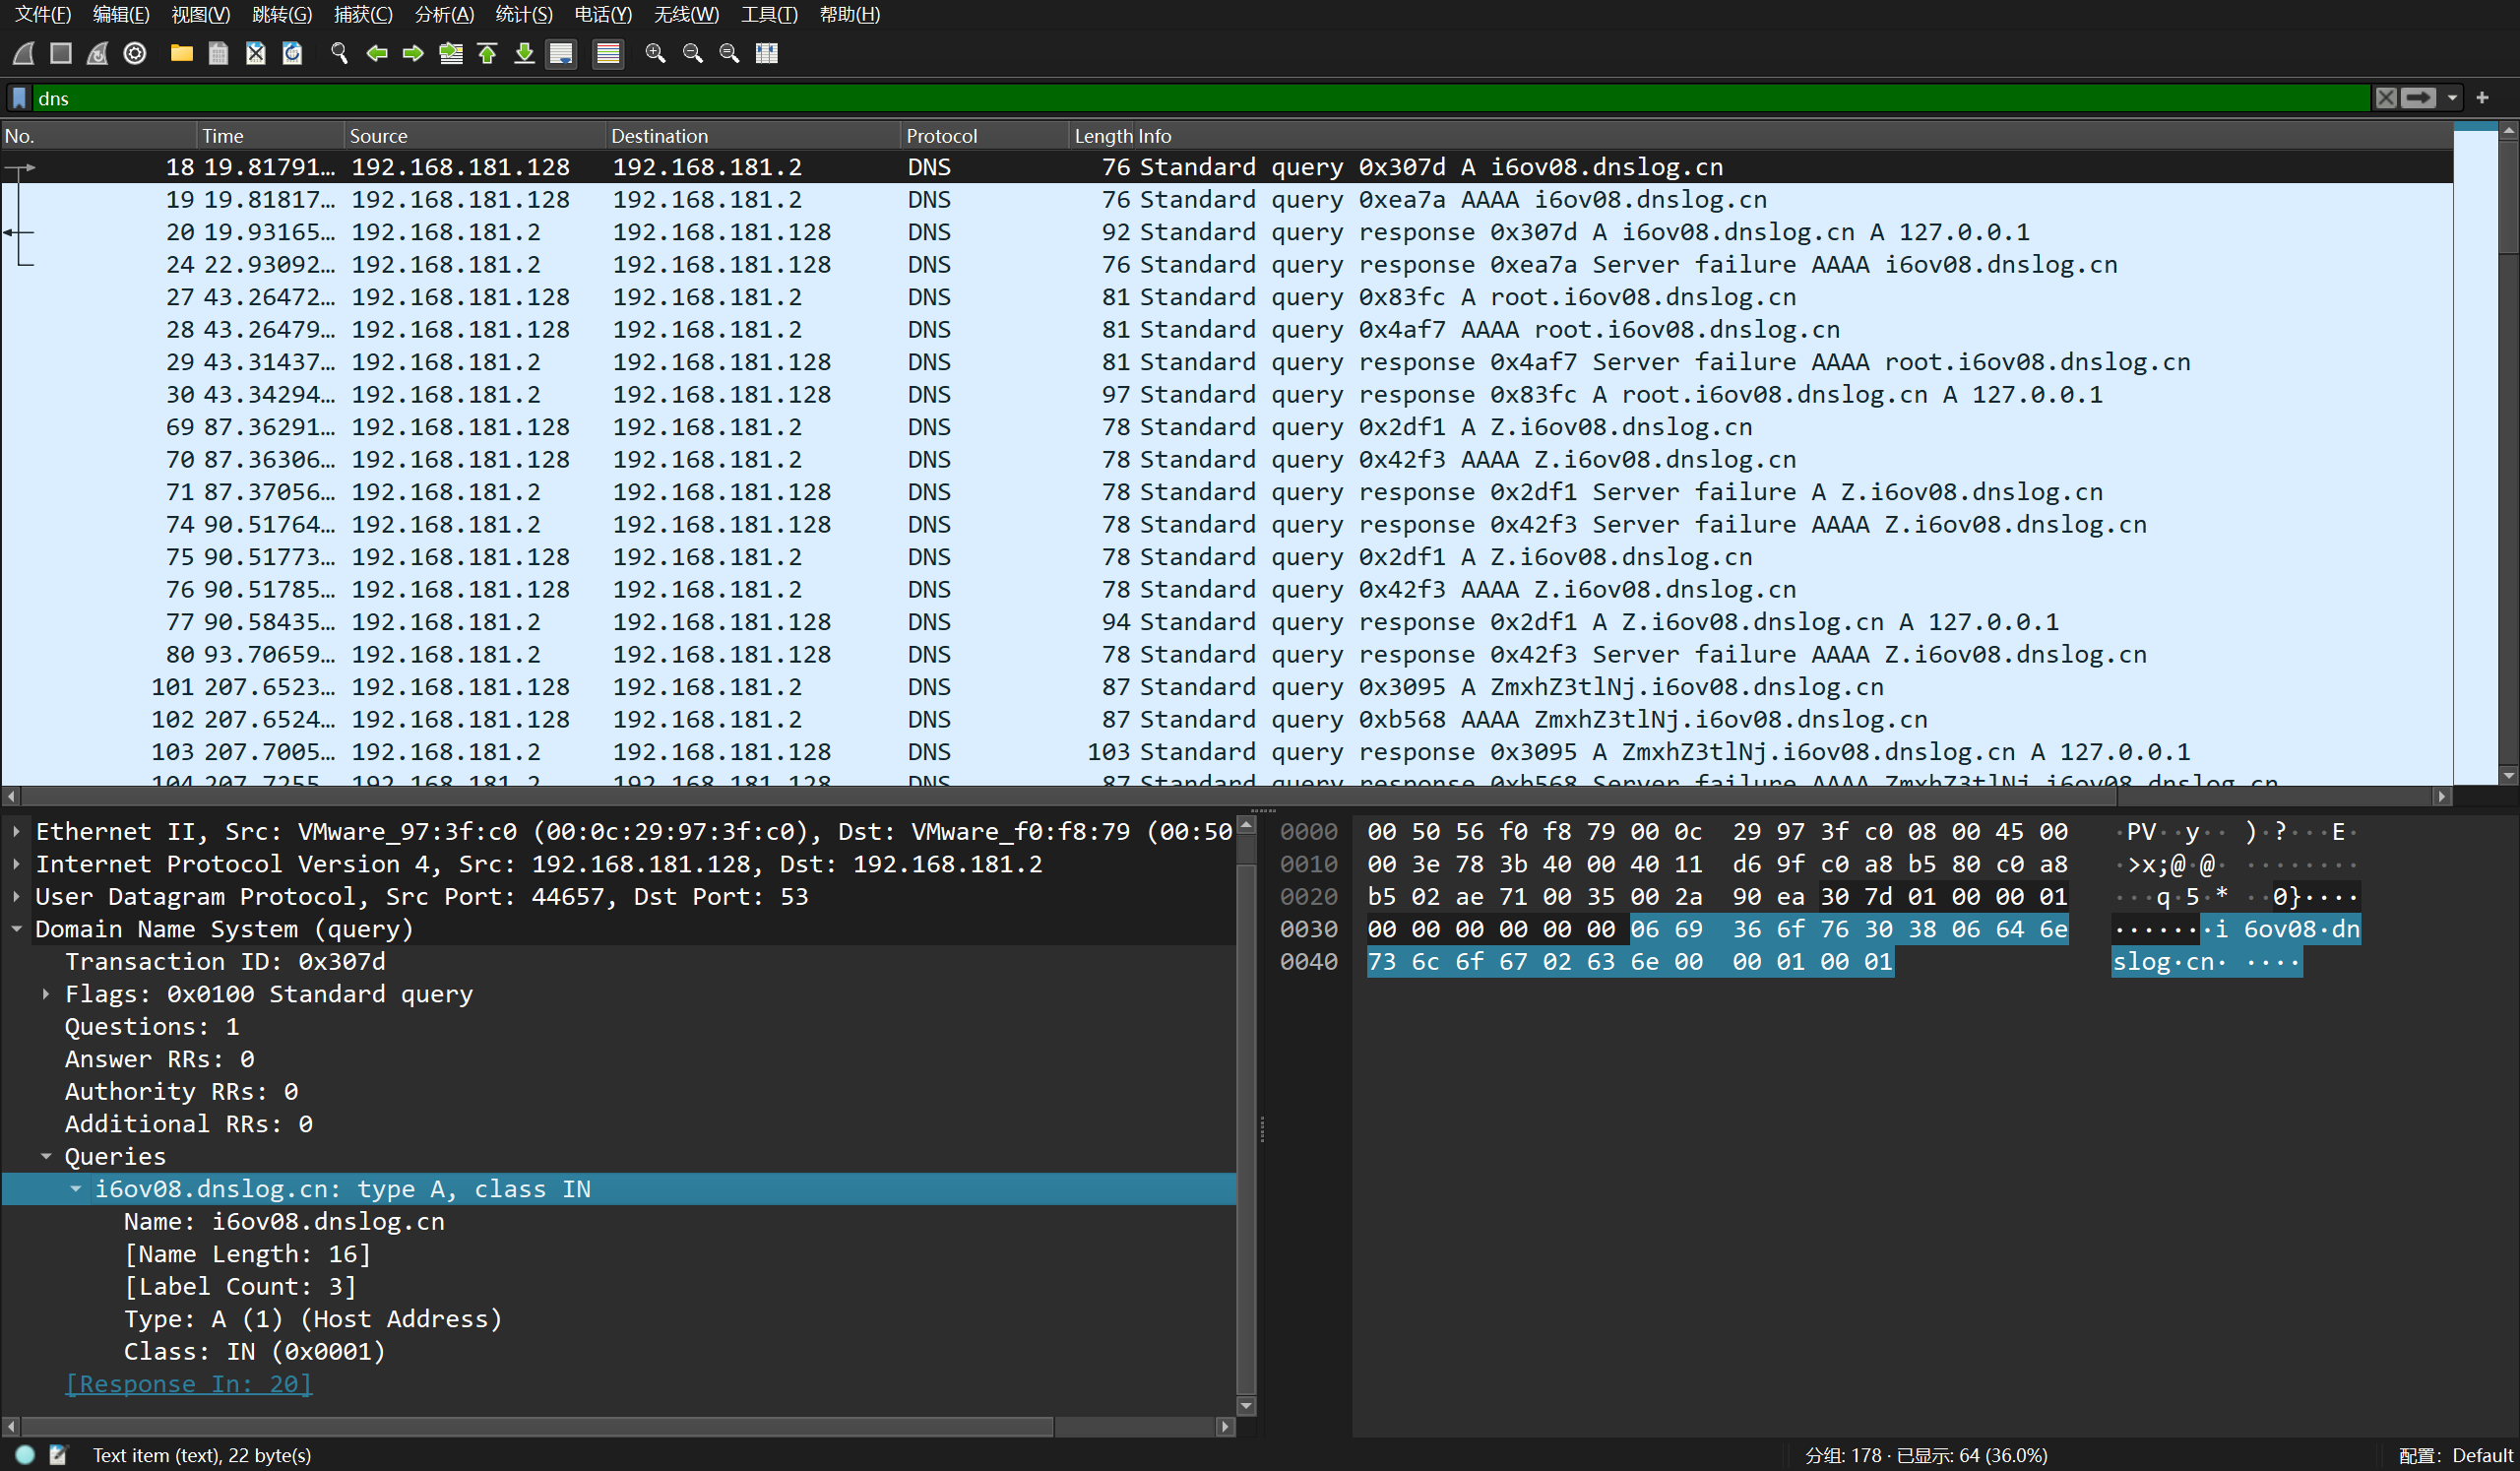Expand the Ethernet II tree node
The image size is (2520, 1471).
(x=17, y=832)
